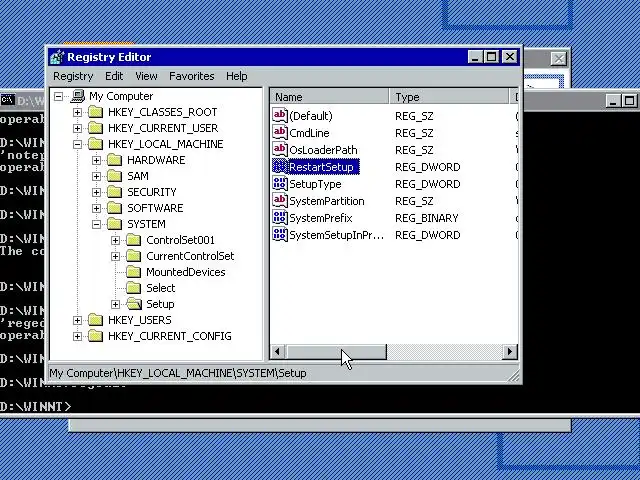Expand the SOFTWARE key

[x=96, y=208]
